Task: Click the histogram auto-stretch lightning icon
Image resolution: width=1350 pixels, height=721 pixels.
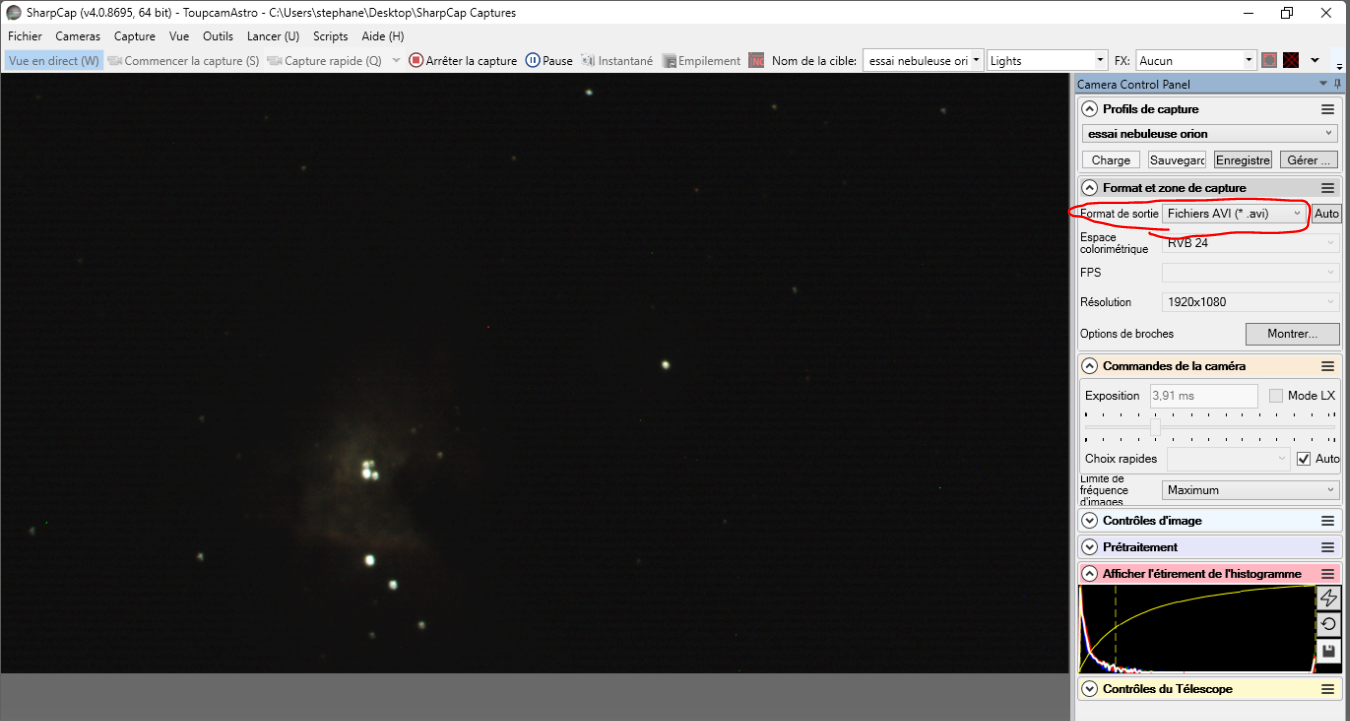Action: (x=1328, y=598)
